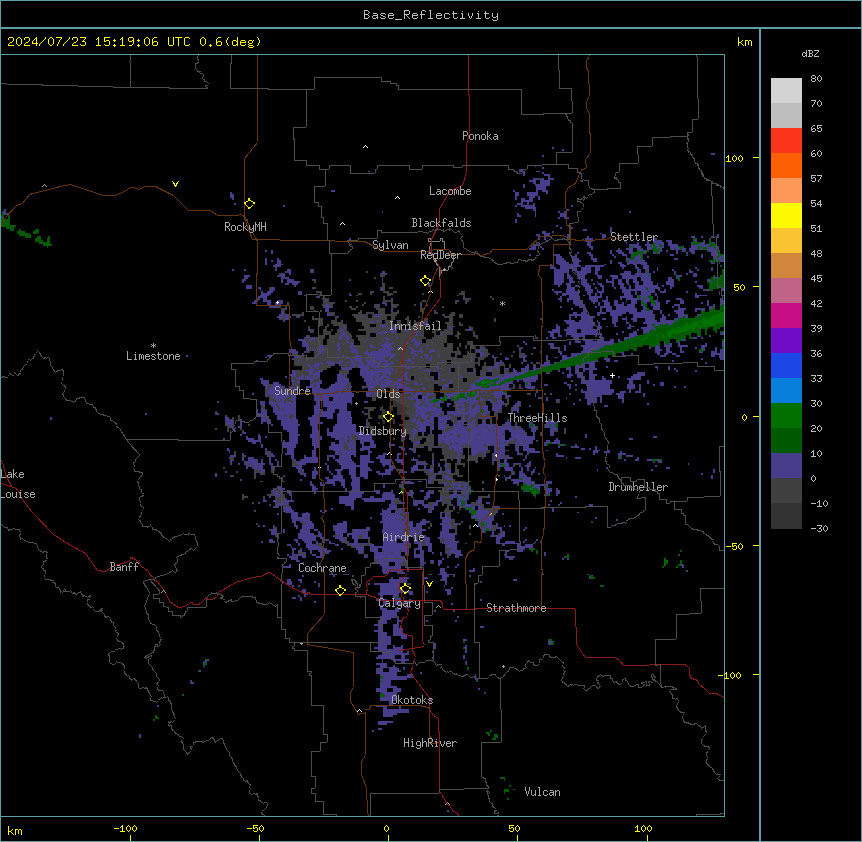Viewport: 862px width, 842px height.
Task: Click the asterisk marker above Limestone
Action: click(153, 346)
